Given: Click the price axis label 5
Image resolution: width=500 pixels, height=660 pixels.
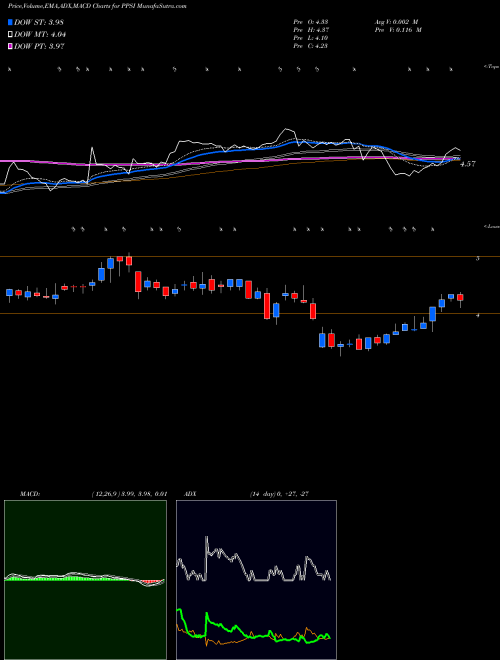Looking at the screenshot, I should pos(477,258).
